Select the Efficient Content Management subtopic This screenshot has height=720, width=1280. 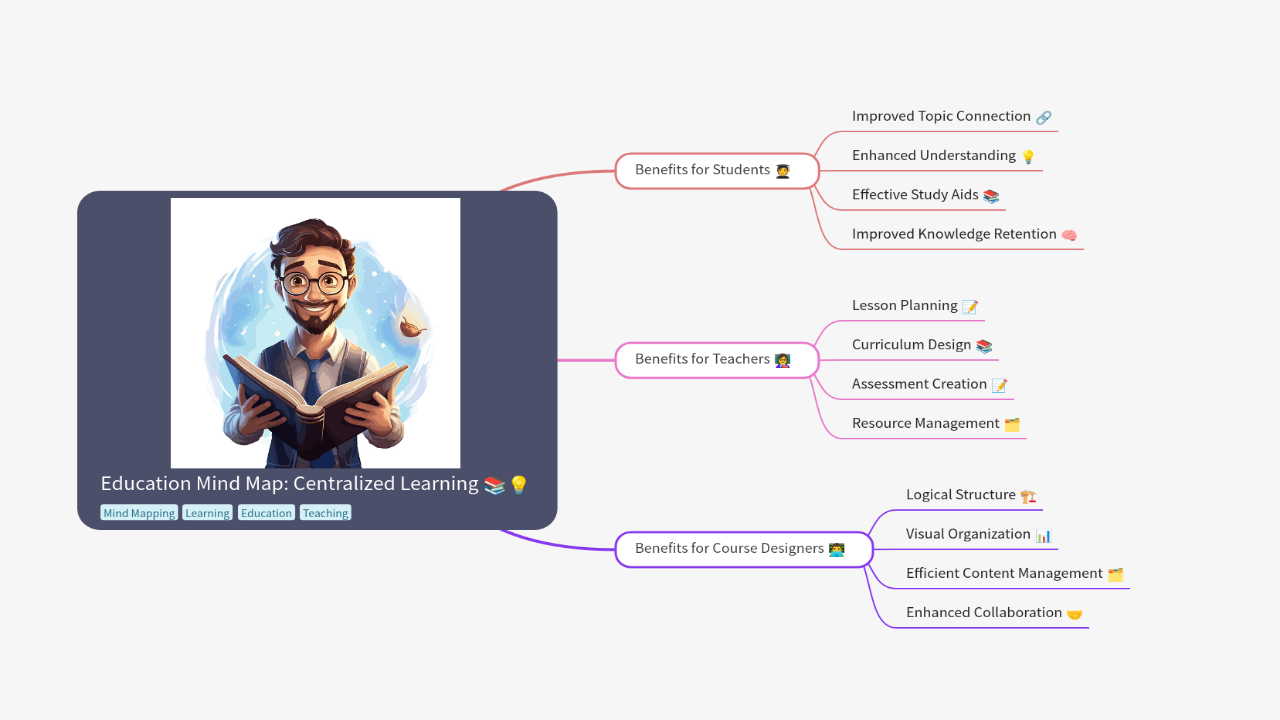coord(1003,573)
